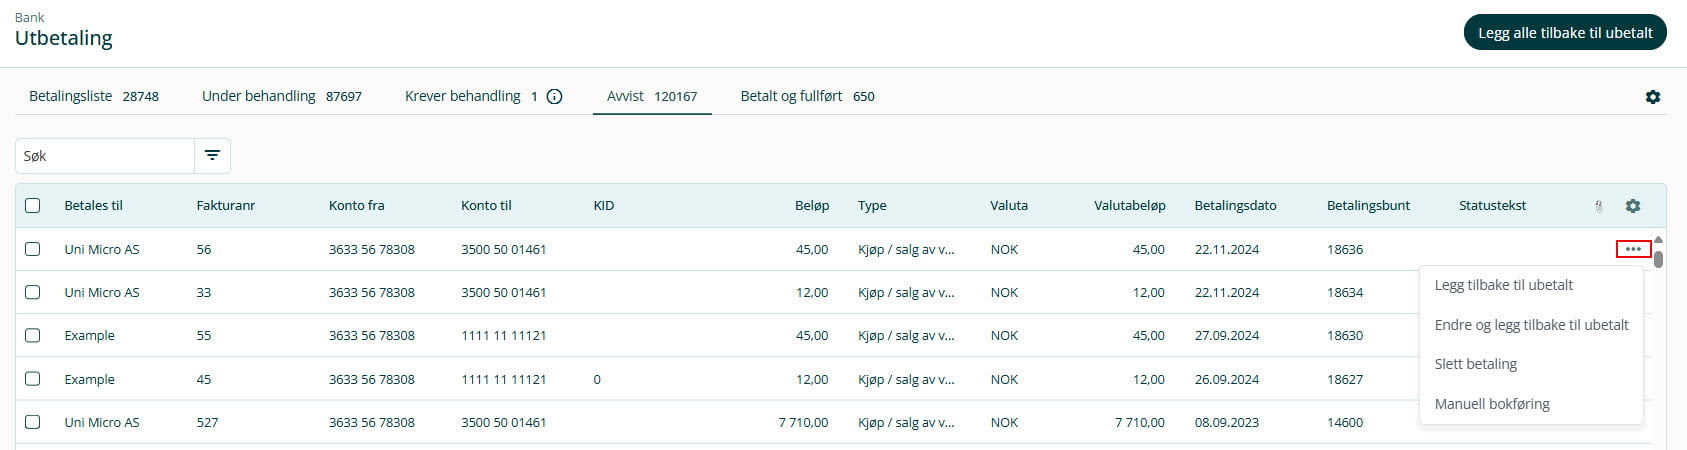Select the checkbox for invoice 527 row
Screen dimensions: 1687x450
click(33, 422)
